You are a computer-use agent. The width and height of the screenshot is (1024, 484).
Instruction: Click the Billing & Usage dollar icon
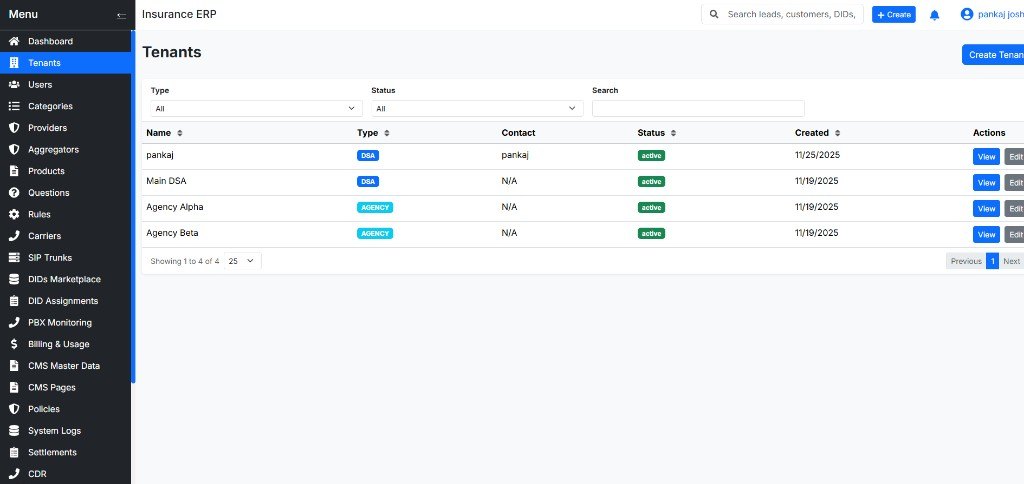(14, 344)
